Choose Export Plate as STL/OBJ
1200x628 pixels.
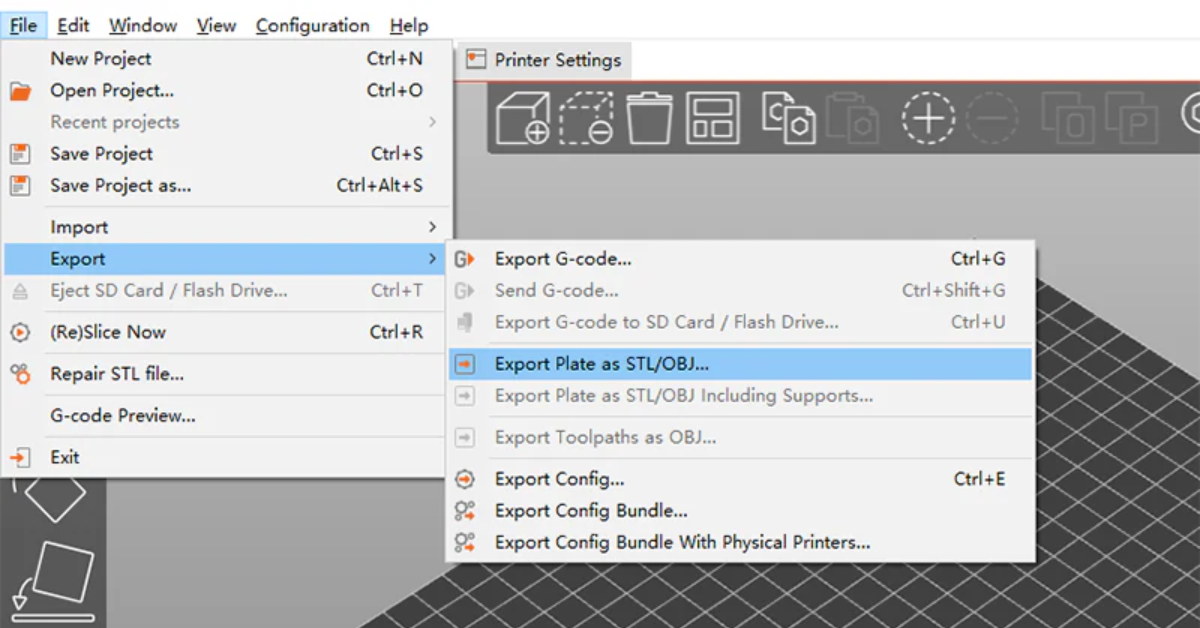point(601,364)
